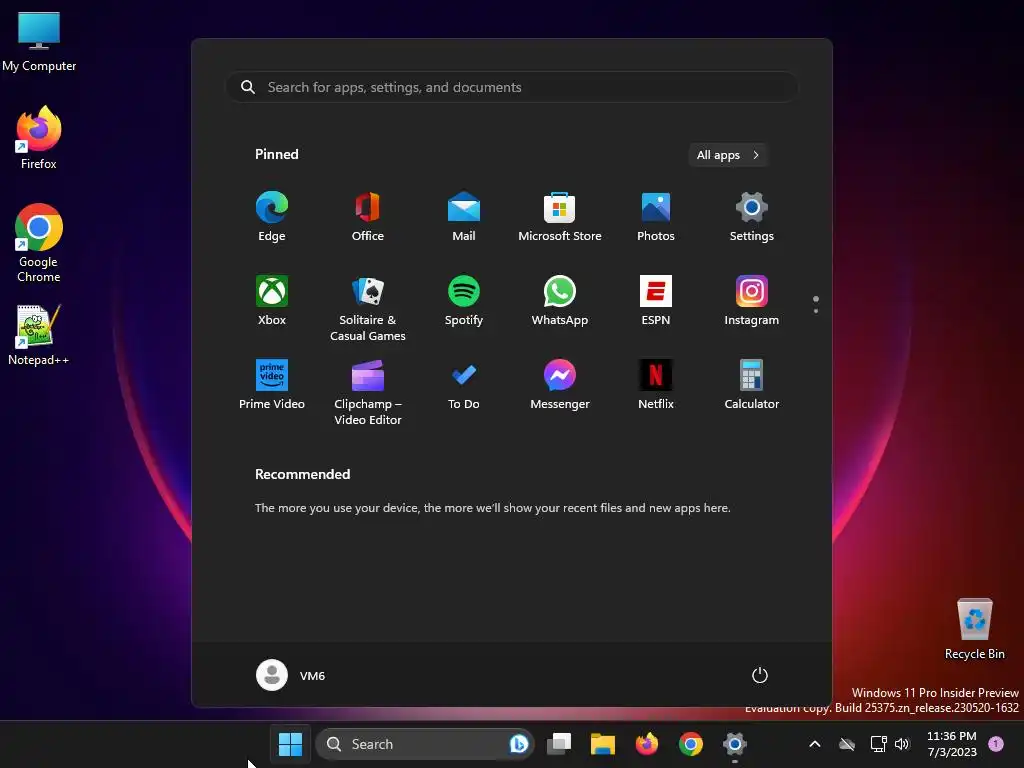Open Settings from pinned apps

tap(752, 217)
